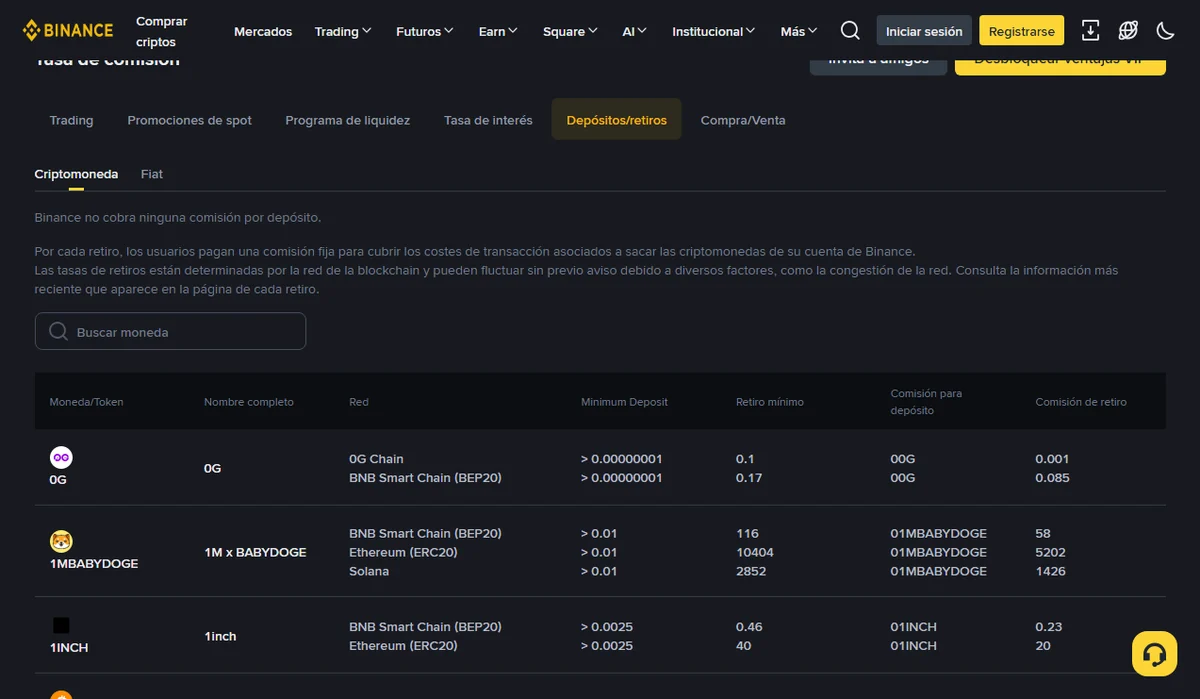Expand the Institucional dropdown menu
Viewport: 1200px width, 699px height.
click(714, 31)
